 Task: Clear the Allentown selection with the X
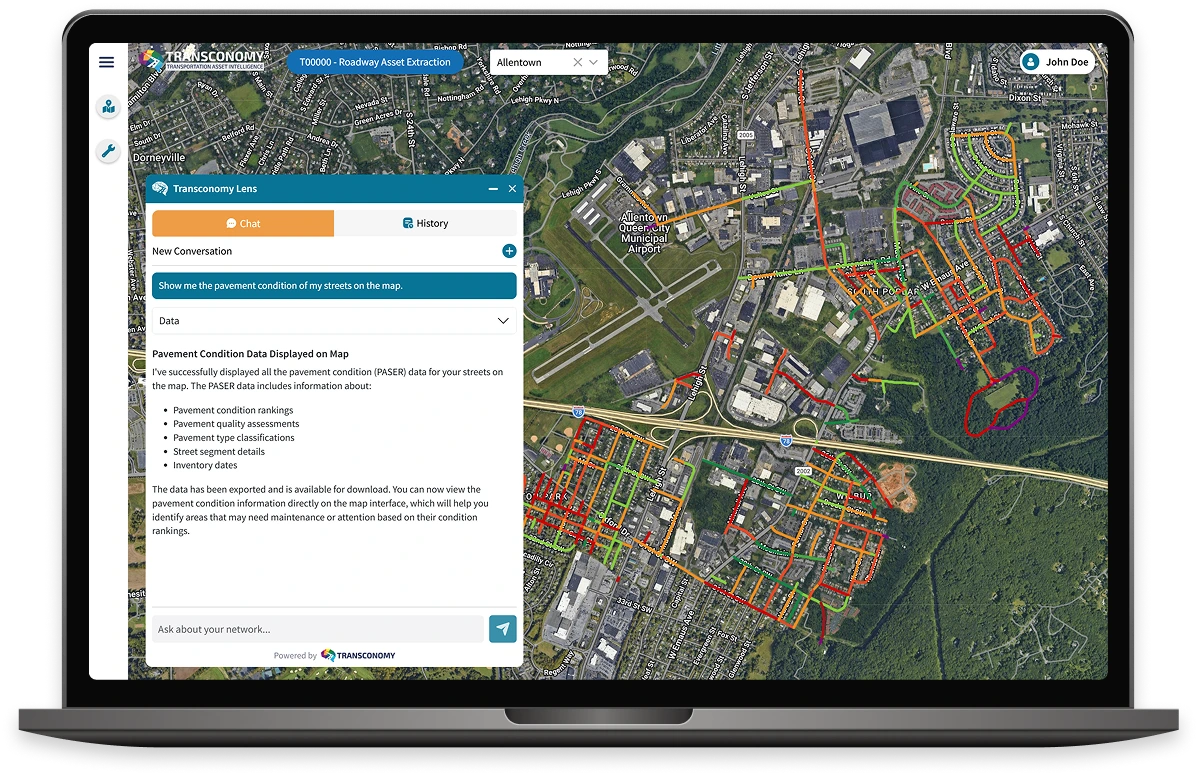pos(576,61)
